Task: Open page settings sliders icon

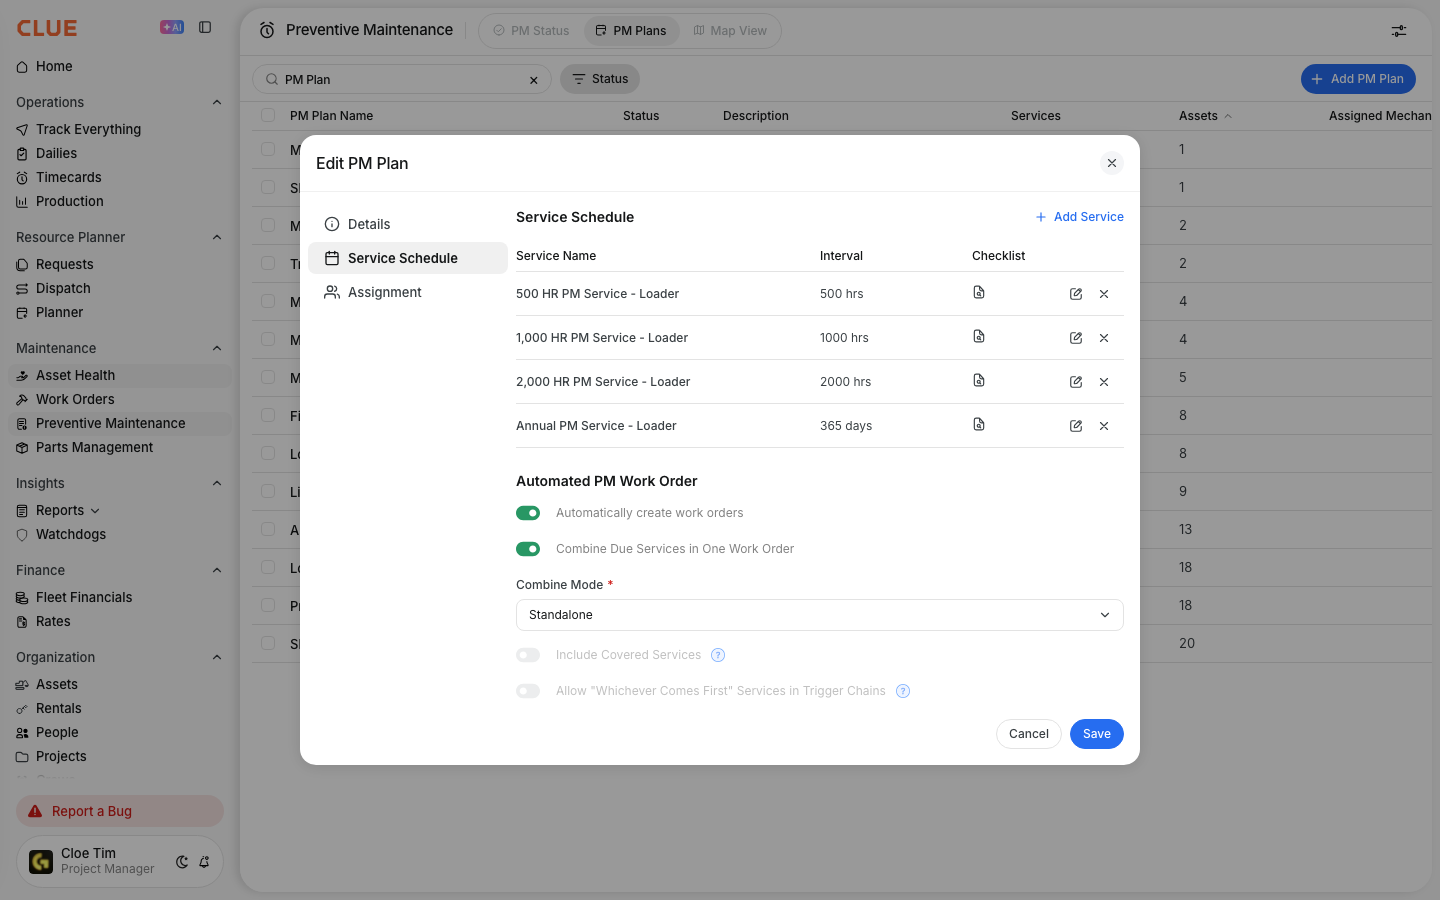Action: [x=1399, y=31]
